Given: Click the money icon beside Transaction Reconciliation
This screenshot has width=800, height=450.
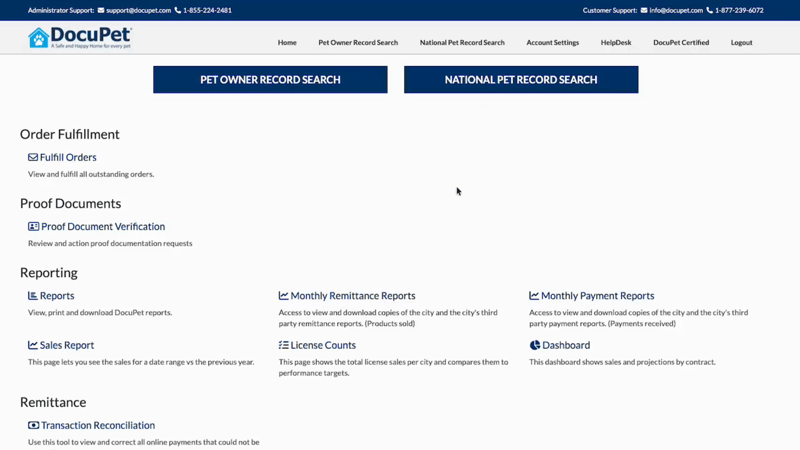Looking at the screenshot, I should pos(33,425).
